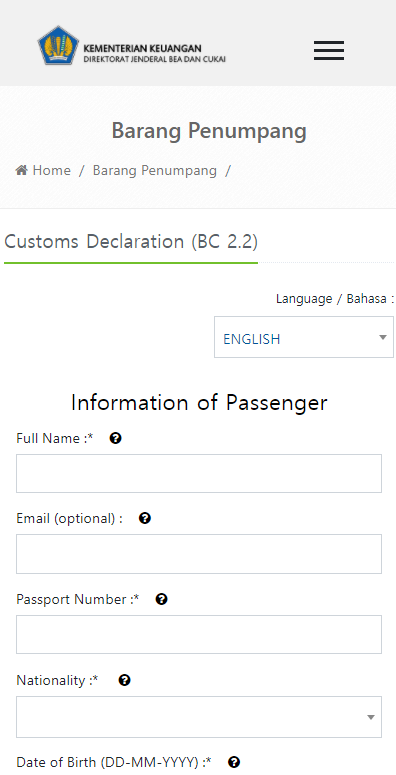Expand the Nationality dropdown list
The height and width of the screenshot is (775, 396).
pyautogui.click(x=199, y=717)
